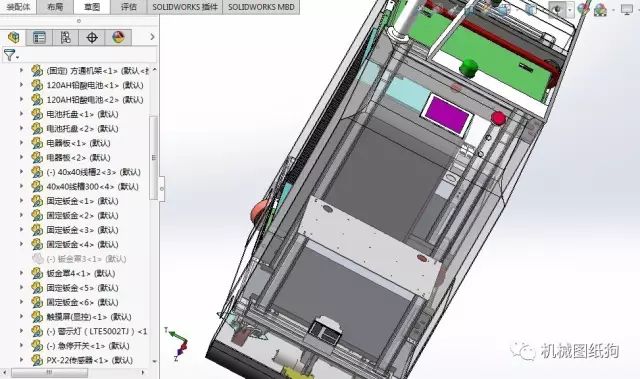The image size is (640, 379).
Task: Switch to the PropertyManager panel icon
Action: [39, 38]
